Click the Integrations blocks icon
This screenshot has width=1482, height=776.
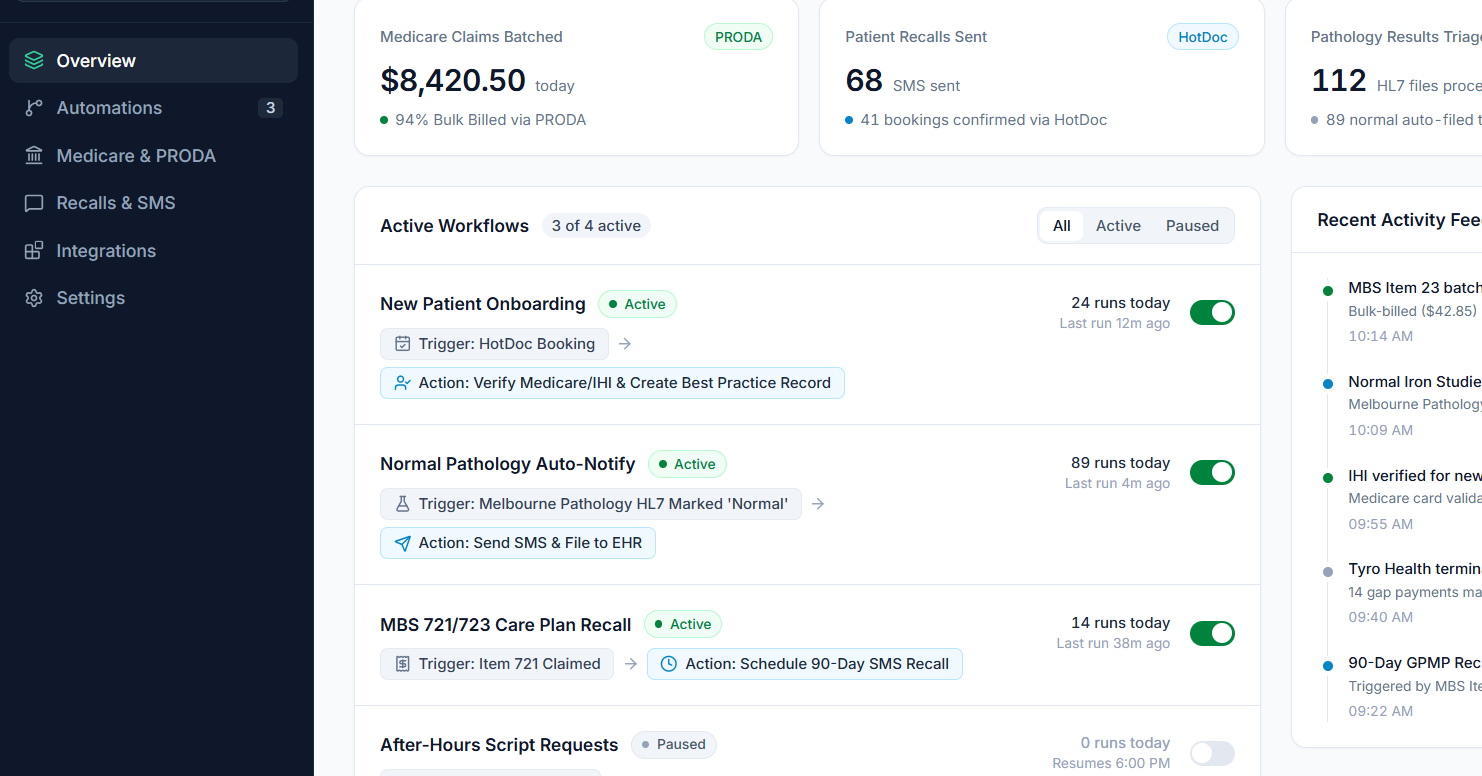click(x=34, y=251)
